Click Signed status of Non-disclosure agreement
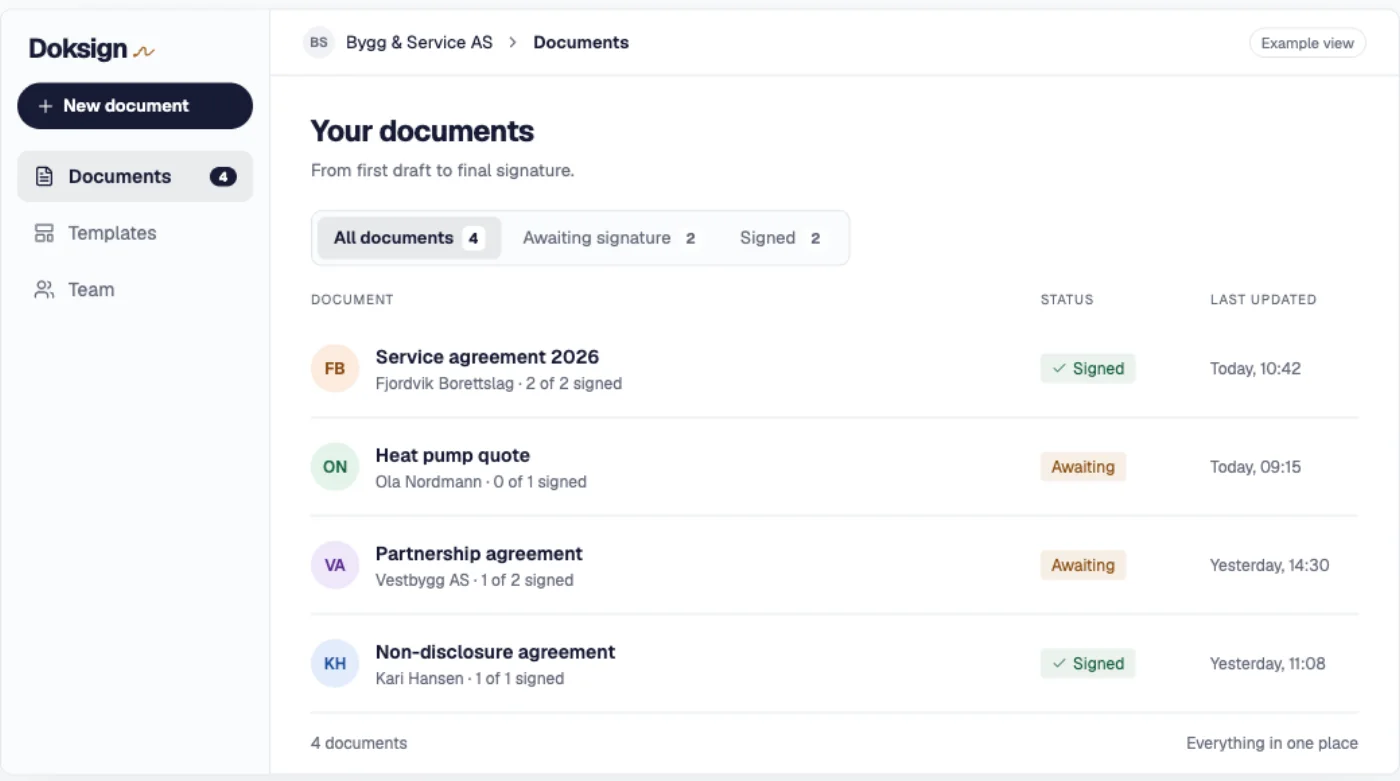The image size is (1400, 781). [1088, 663]
